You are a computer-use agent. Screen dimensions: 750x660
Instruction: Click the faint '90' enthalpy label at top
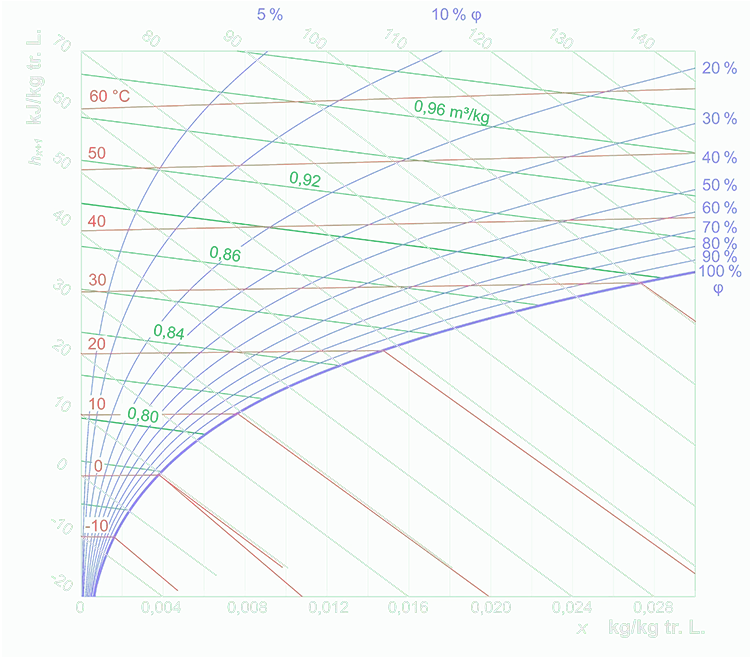pyautogui.click(x=232, y=38)
